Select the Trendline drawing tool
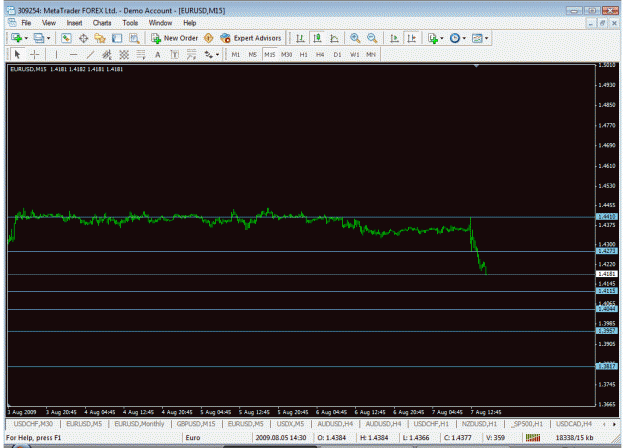Viewport: 625px width, 448px height. [90, 55]
